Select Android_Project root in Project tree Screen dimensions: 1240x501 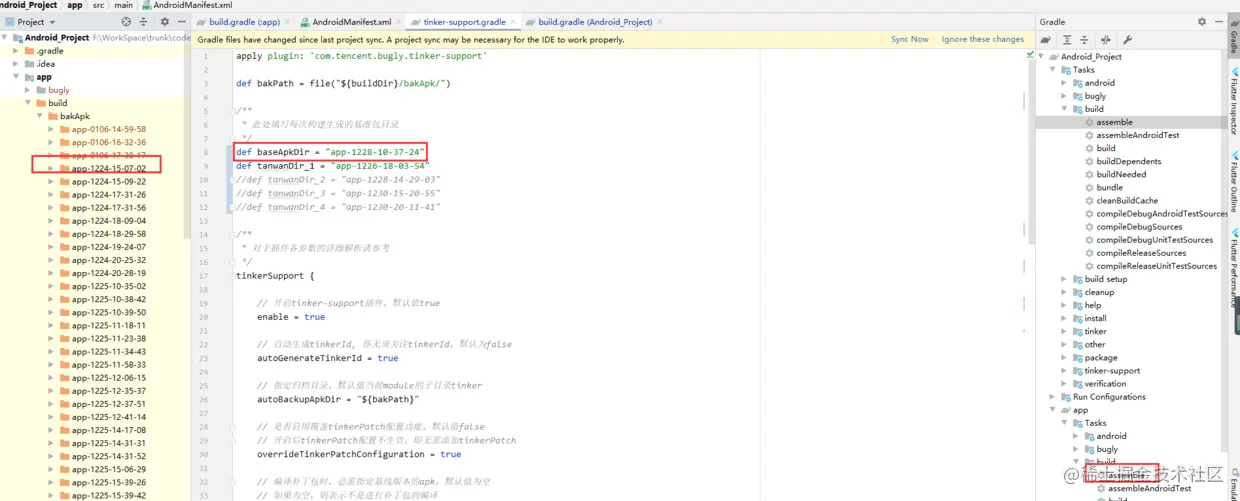point(57,38)
